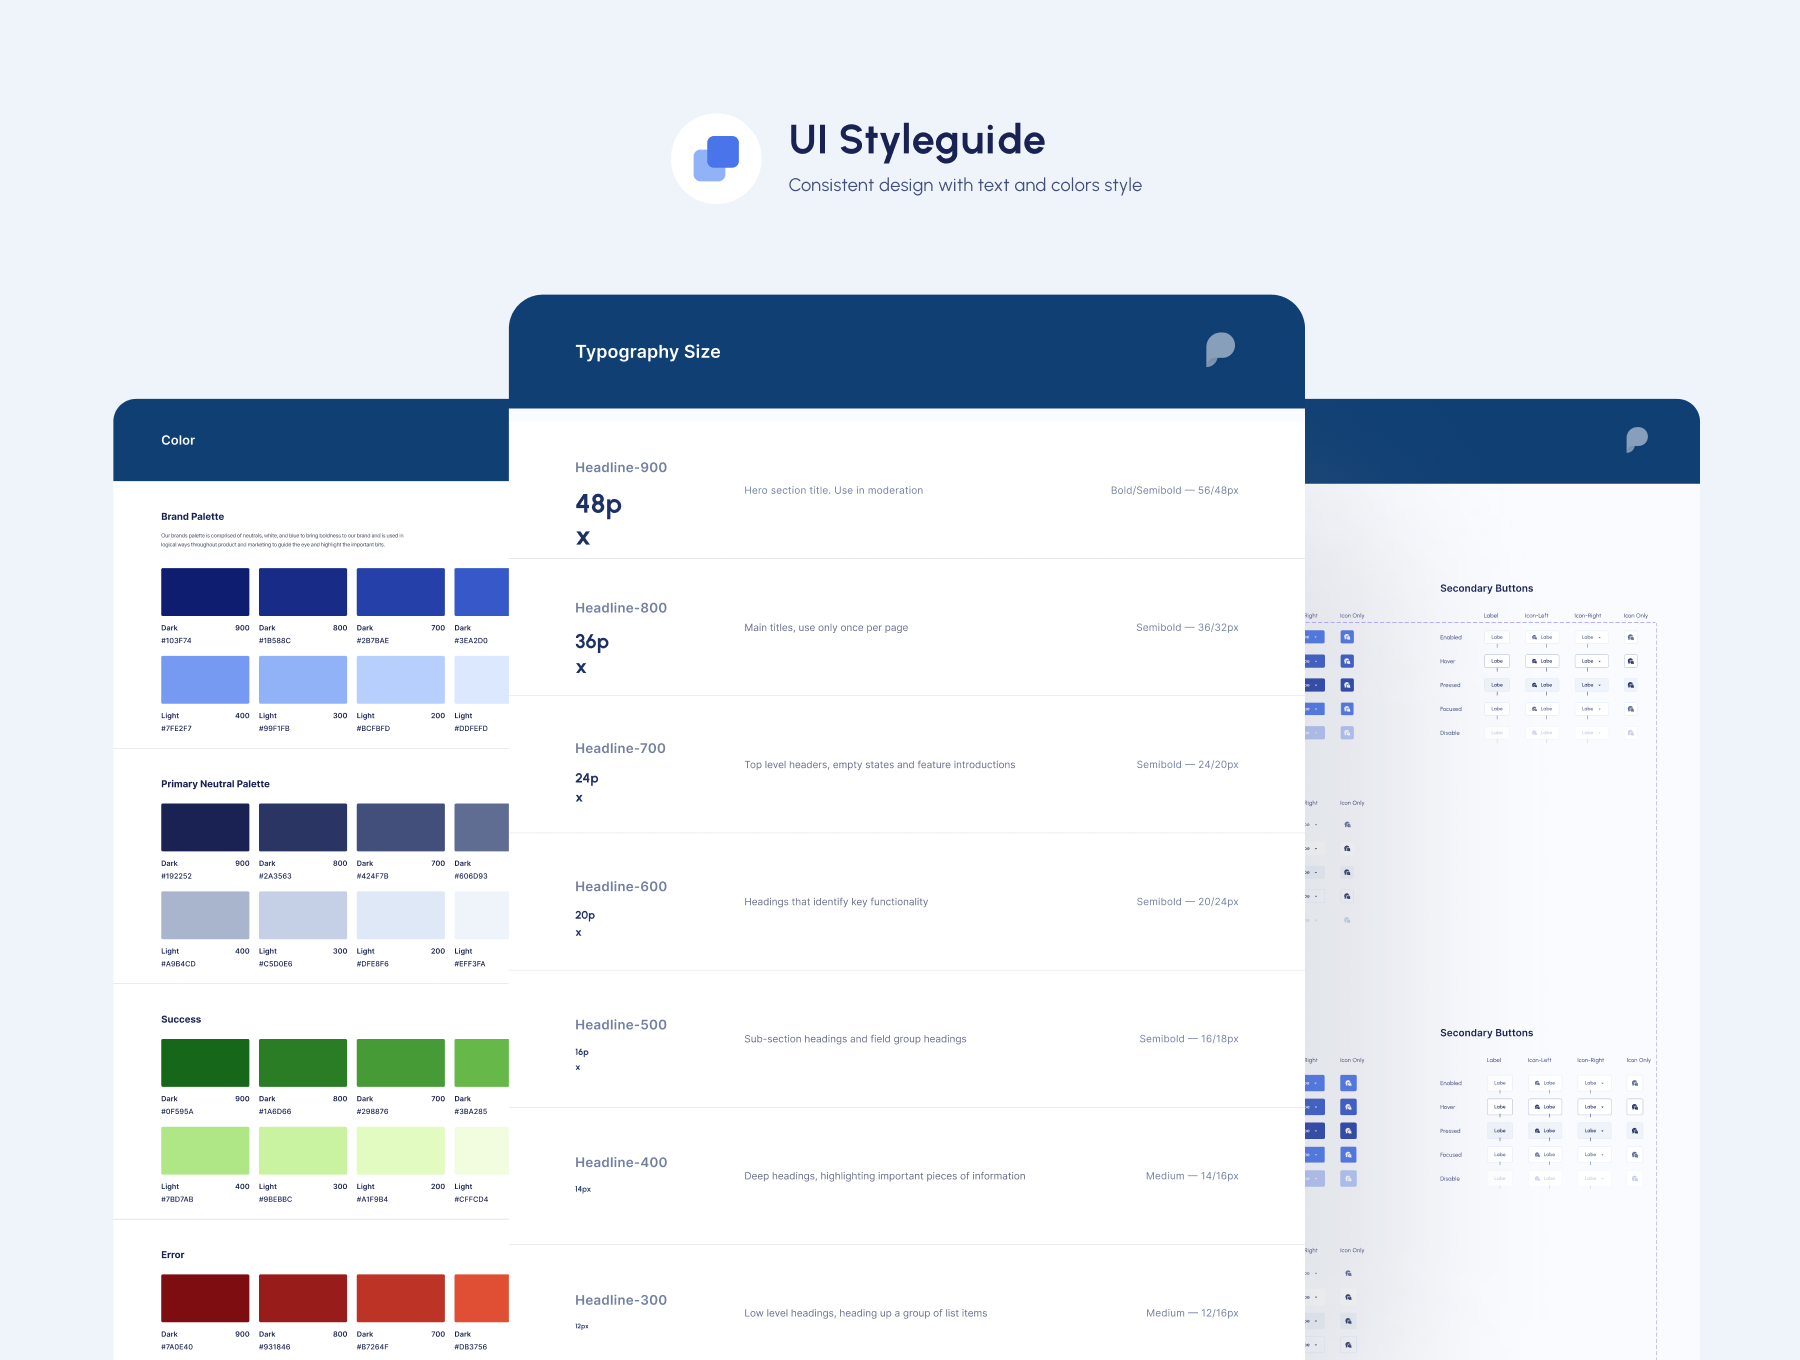
Task: Click the Disable icon-only button in first Secondary Buttons group
Action: [1631, 733]
